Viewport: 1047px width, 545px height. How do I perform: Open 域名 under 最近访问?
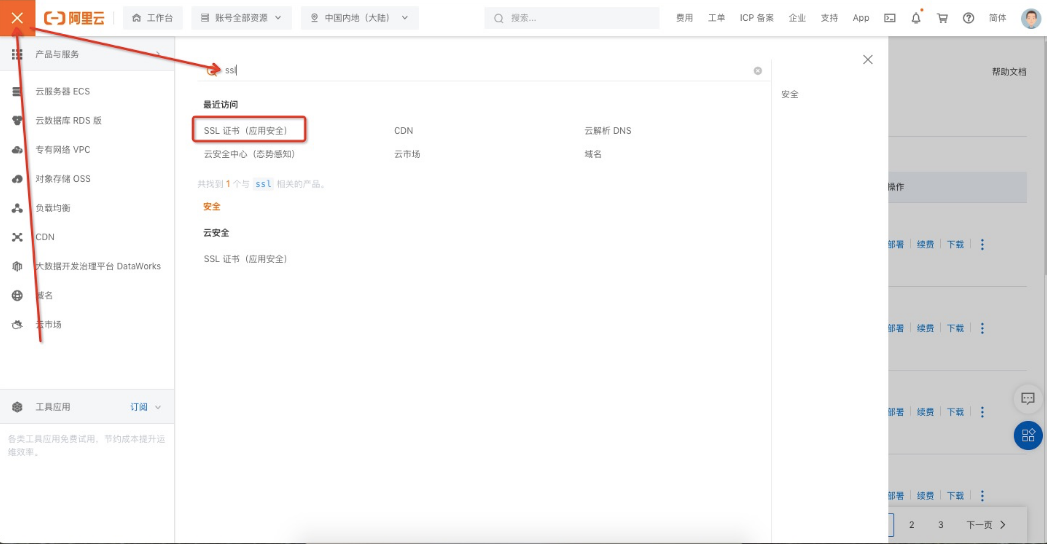tap(593, 154)
